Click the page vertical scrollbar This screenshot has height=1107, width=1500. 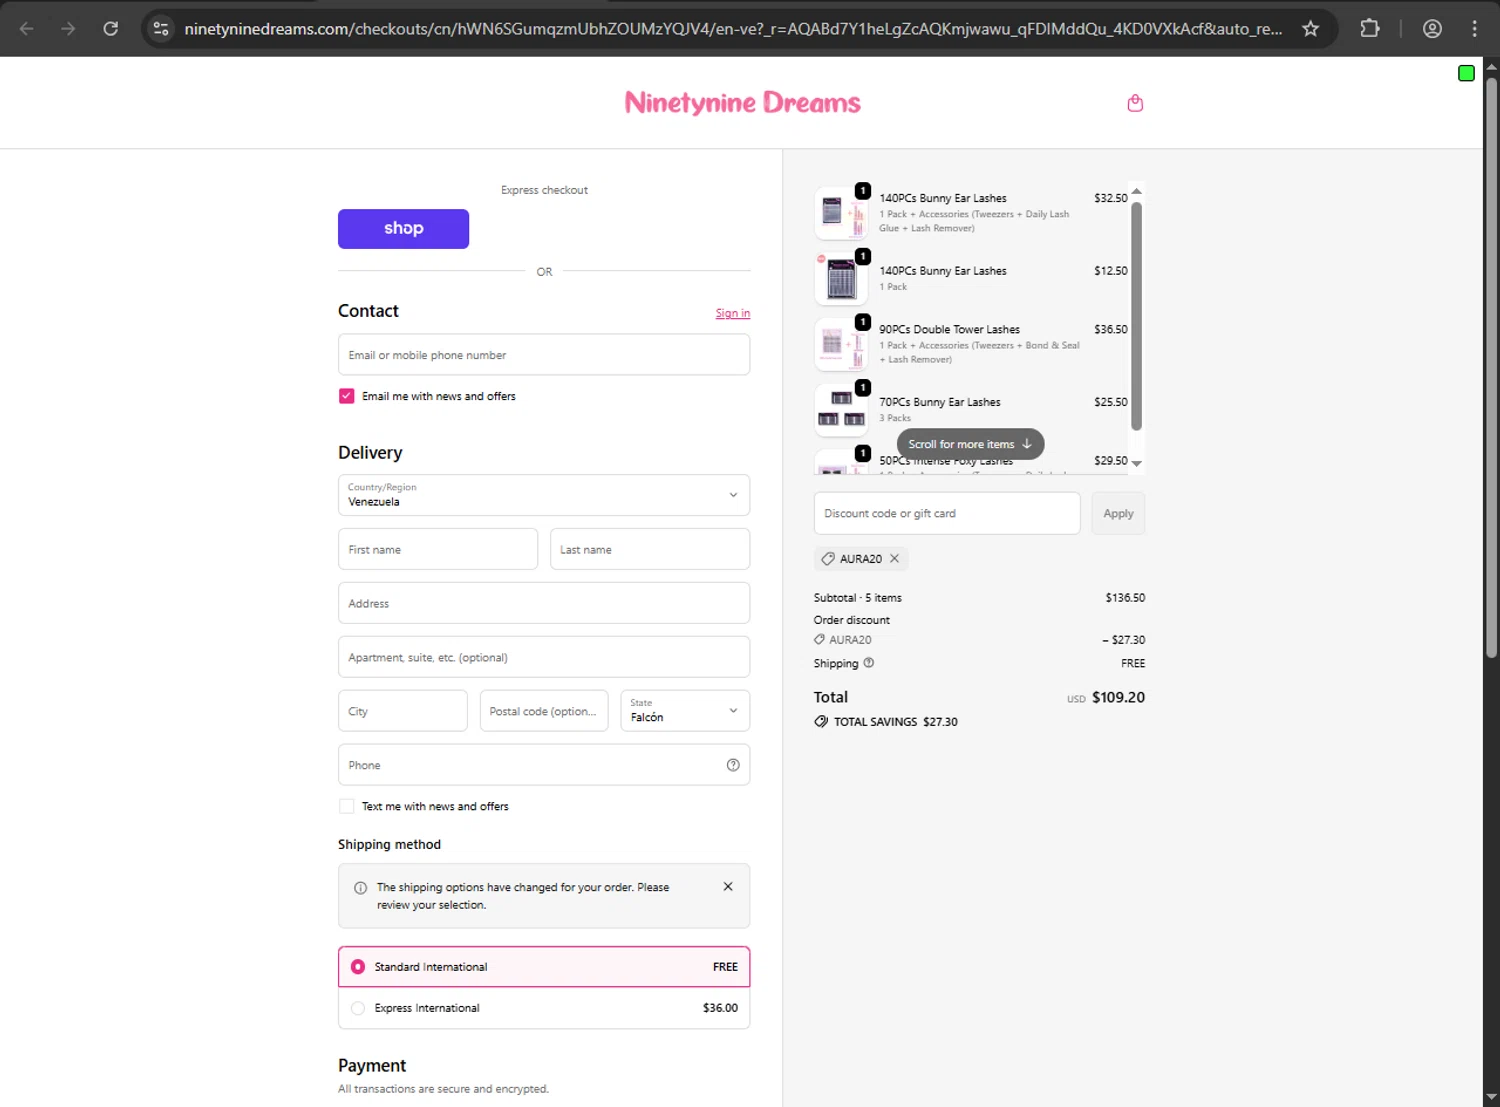1491,366
